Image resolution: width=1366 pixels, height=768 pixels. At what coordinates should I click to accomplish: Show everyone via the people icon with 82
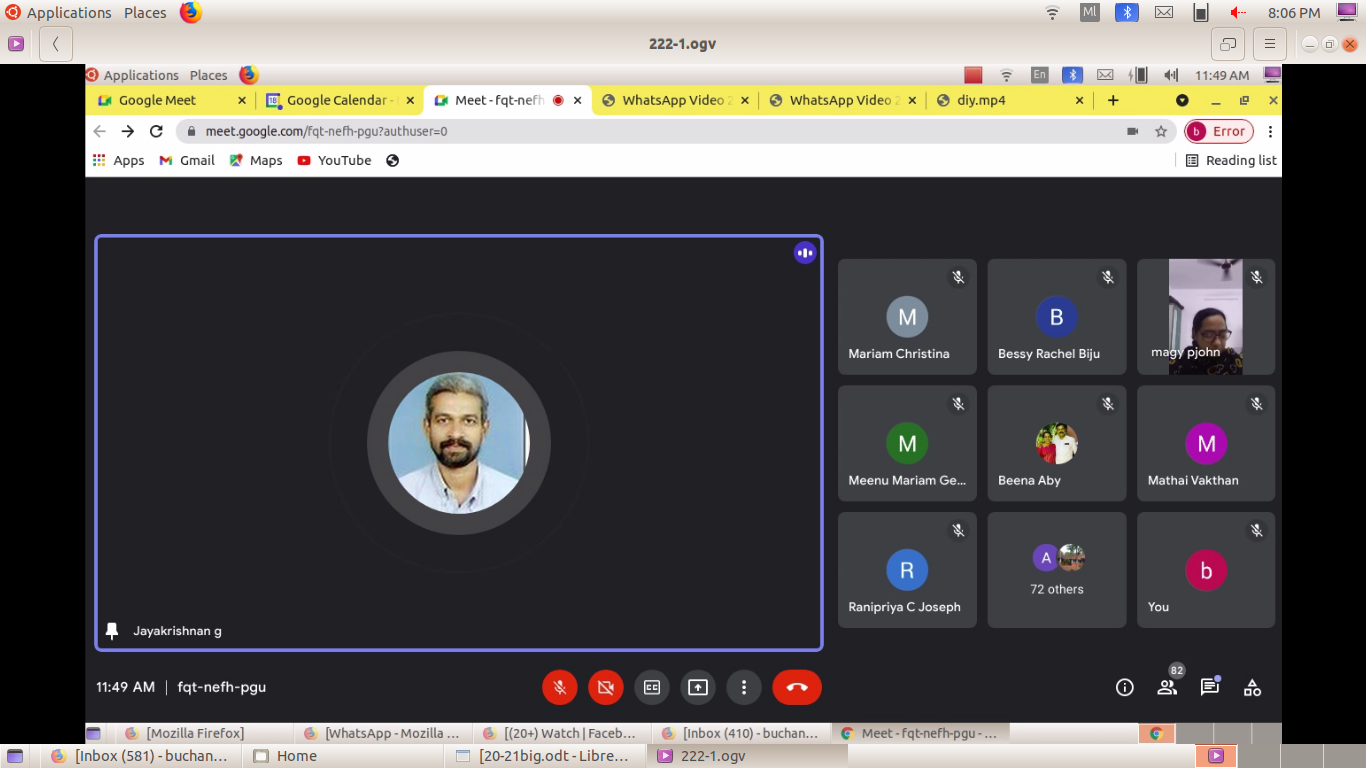pyautogui.click(x=1167, y=687)
